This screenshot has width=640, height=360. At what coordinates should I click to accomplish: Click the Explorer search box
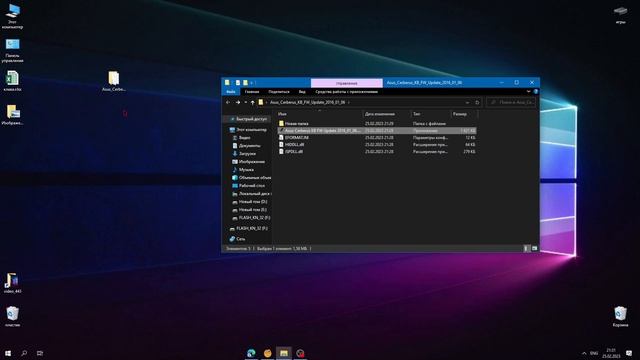(x=511, y=102)
